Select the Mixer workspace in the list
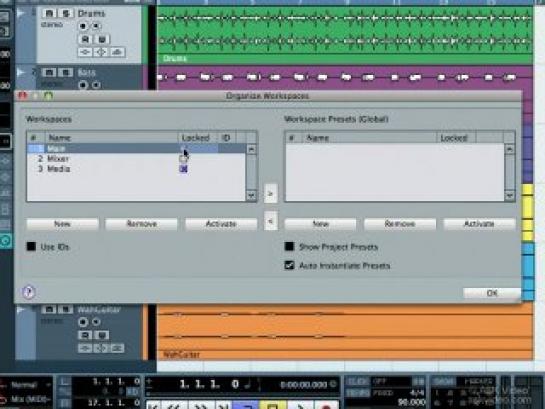Image resolution: width=545 pixels, height=409 pixels. click(136, 159)
